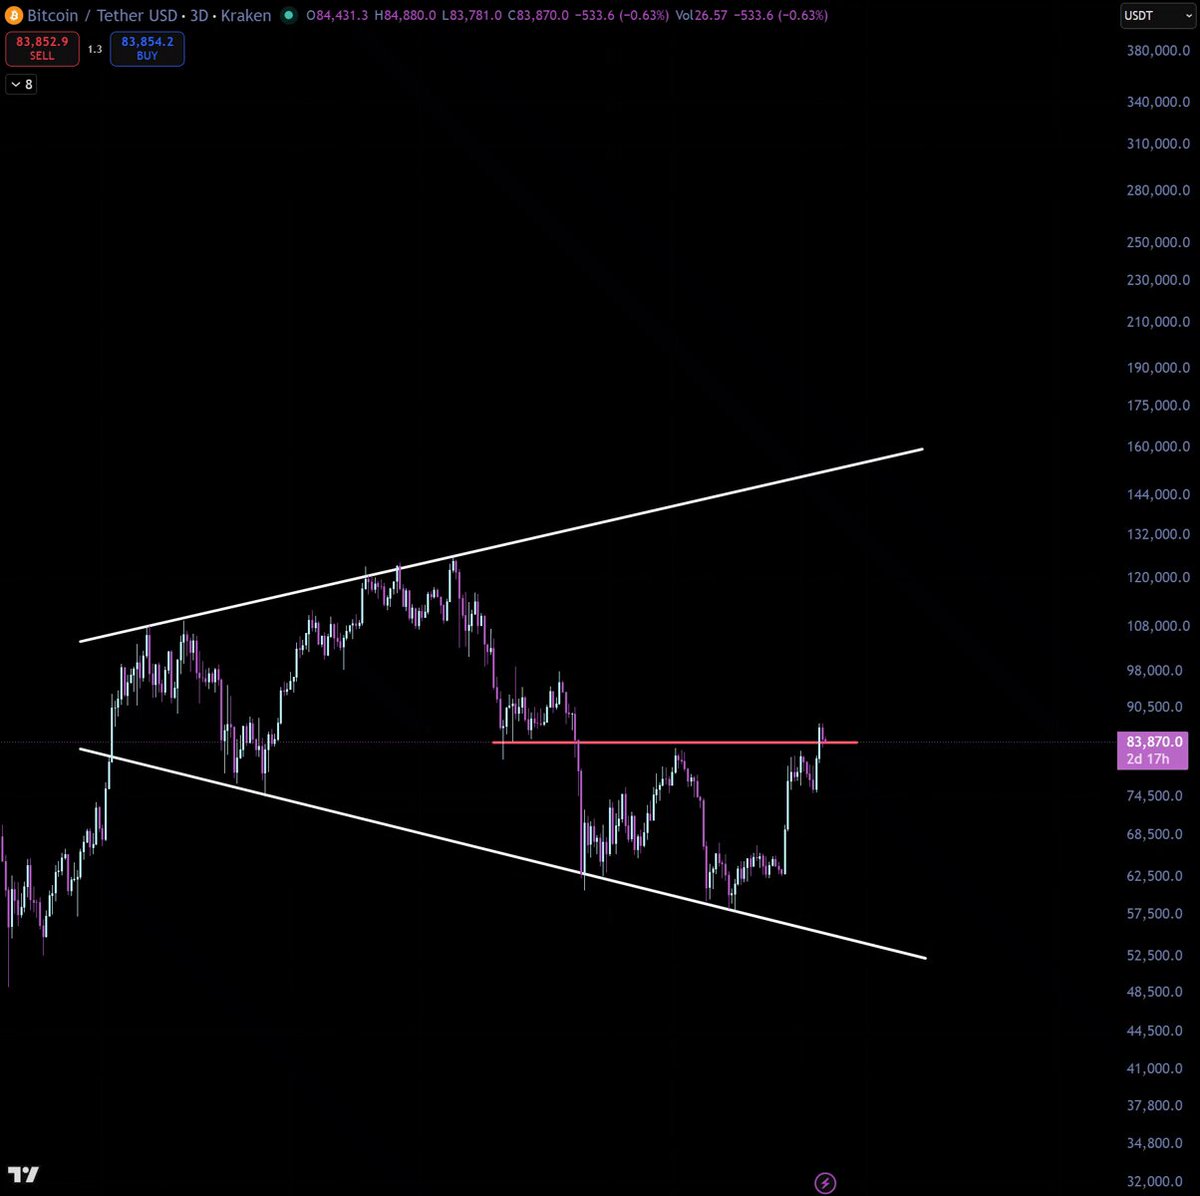The image size is (1200, 1196).
Task: Click the 175,000.0 price scale label
Action: click(x=1158, y=406)
